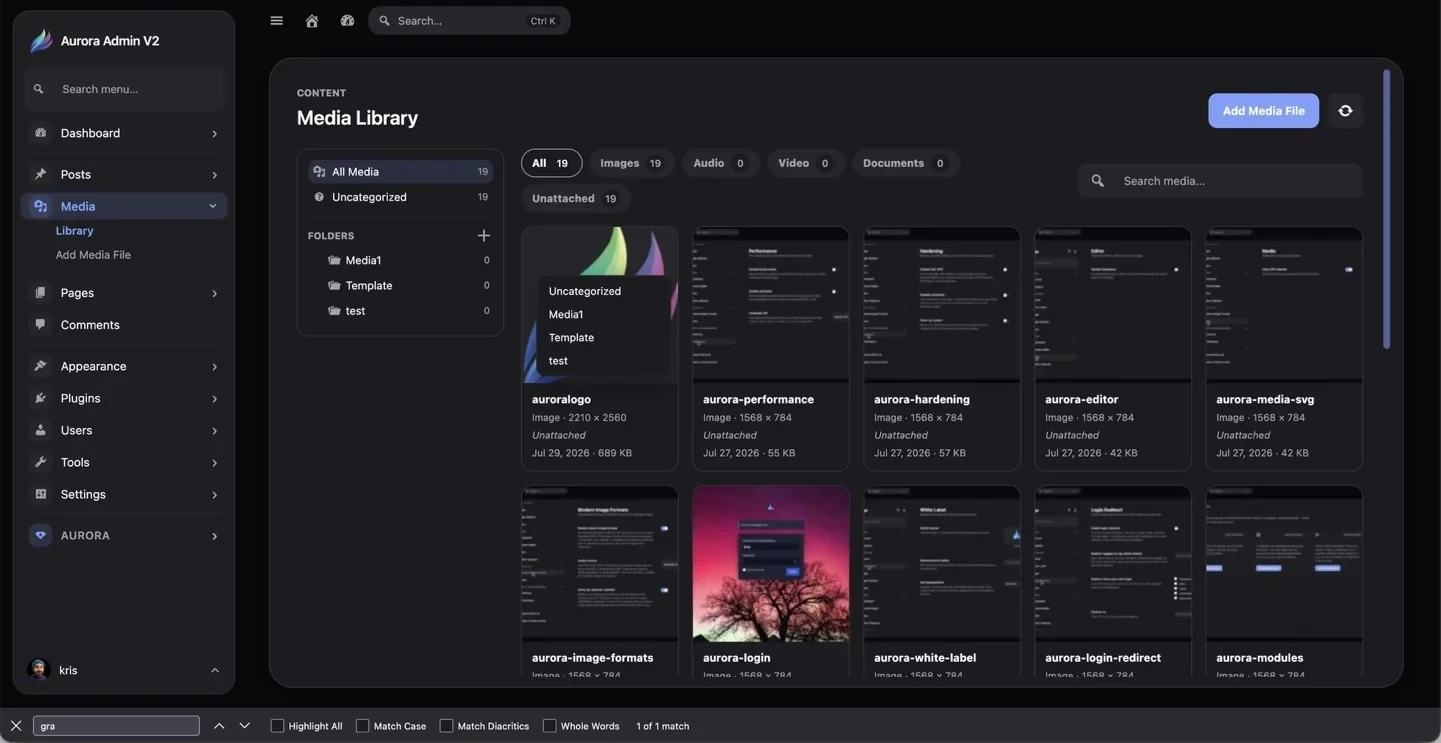Expand the Tools menu chevron

pyautogui.click(x=214, y=463)
